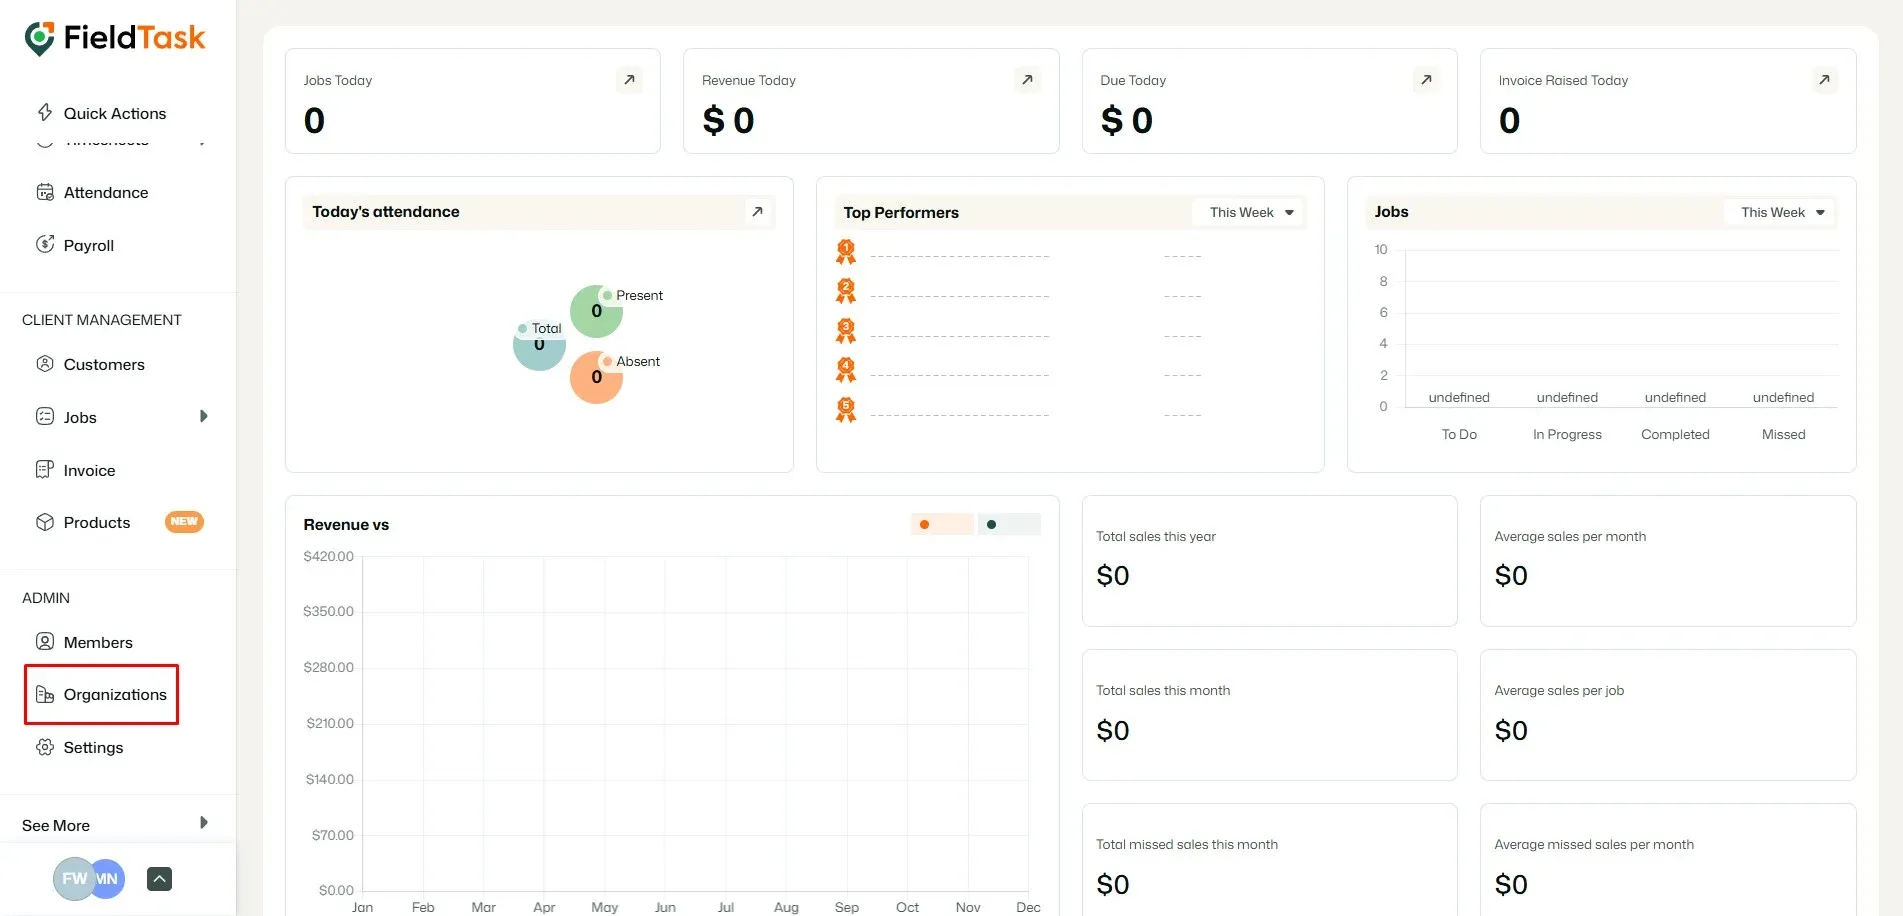
Task: Open Invoice Raised Today details arrow
Action: (1824, 80)
